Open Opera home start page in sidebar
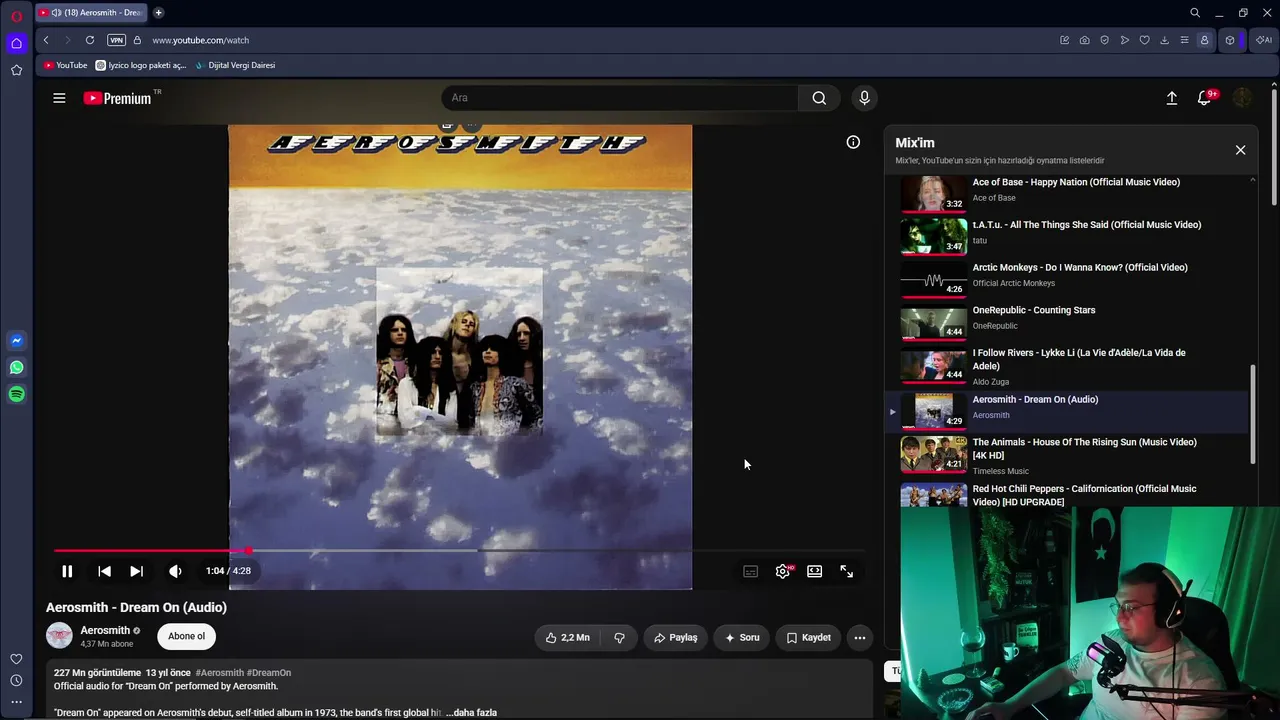Viewport: 1280px width, 720px height. click(16, 43)
